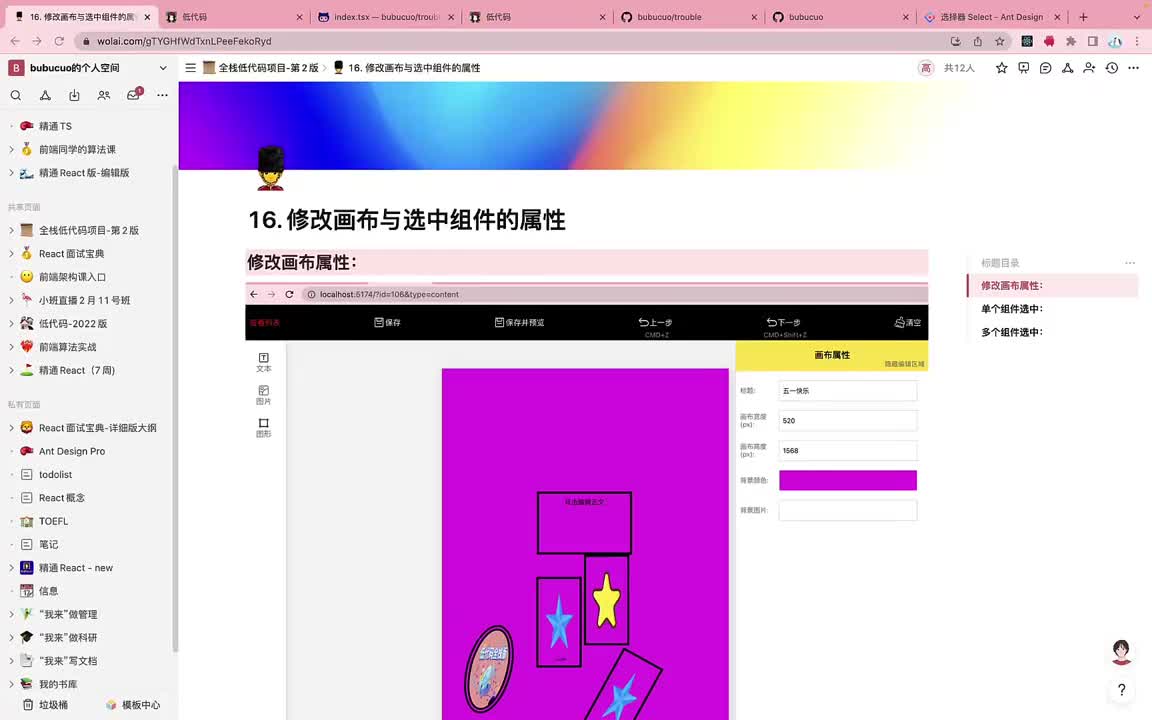The height and width of the screenshot is (720, 1152).
Task: Click the 保存 button in embedded editor
Action: (x=387, y=322)
